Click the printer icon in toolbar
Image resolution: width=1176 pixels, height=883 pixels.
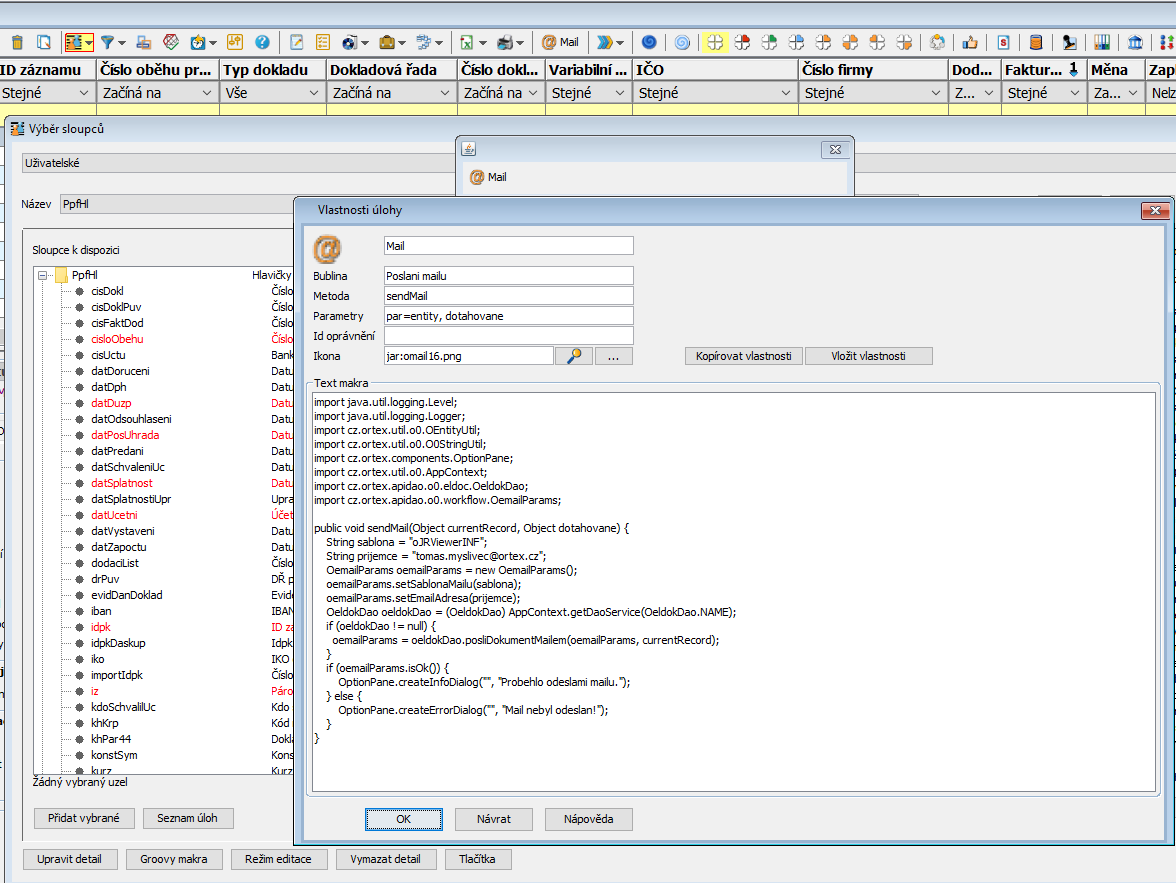(x=505, y=42)
